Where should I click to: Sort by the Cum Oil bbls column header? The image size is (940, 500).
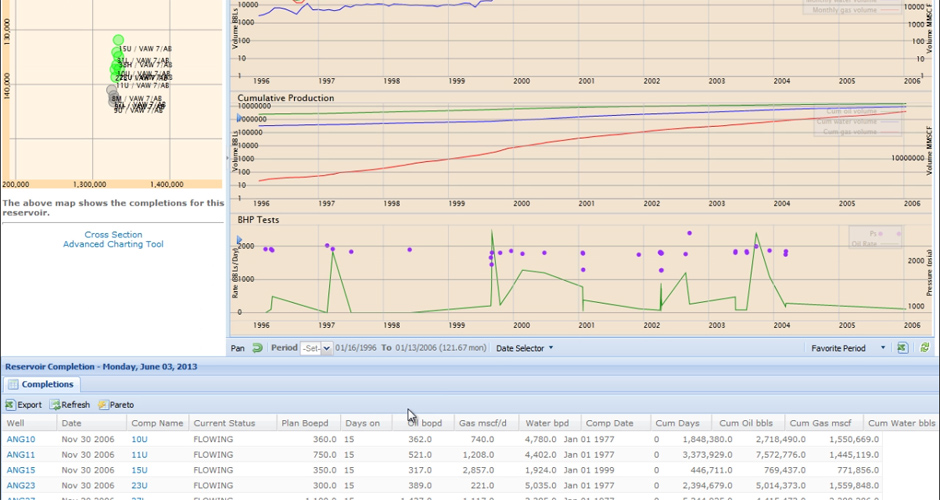point(747,423)
